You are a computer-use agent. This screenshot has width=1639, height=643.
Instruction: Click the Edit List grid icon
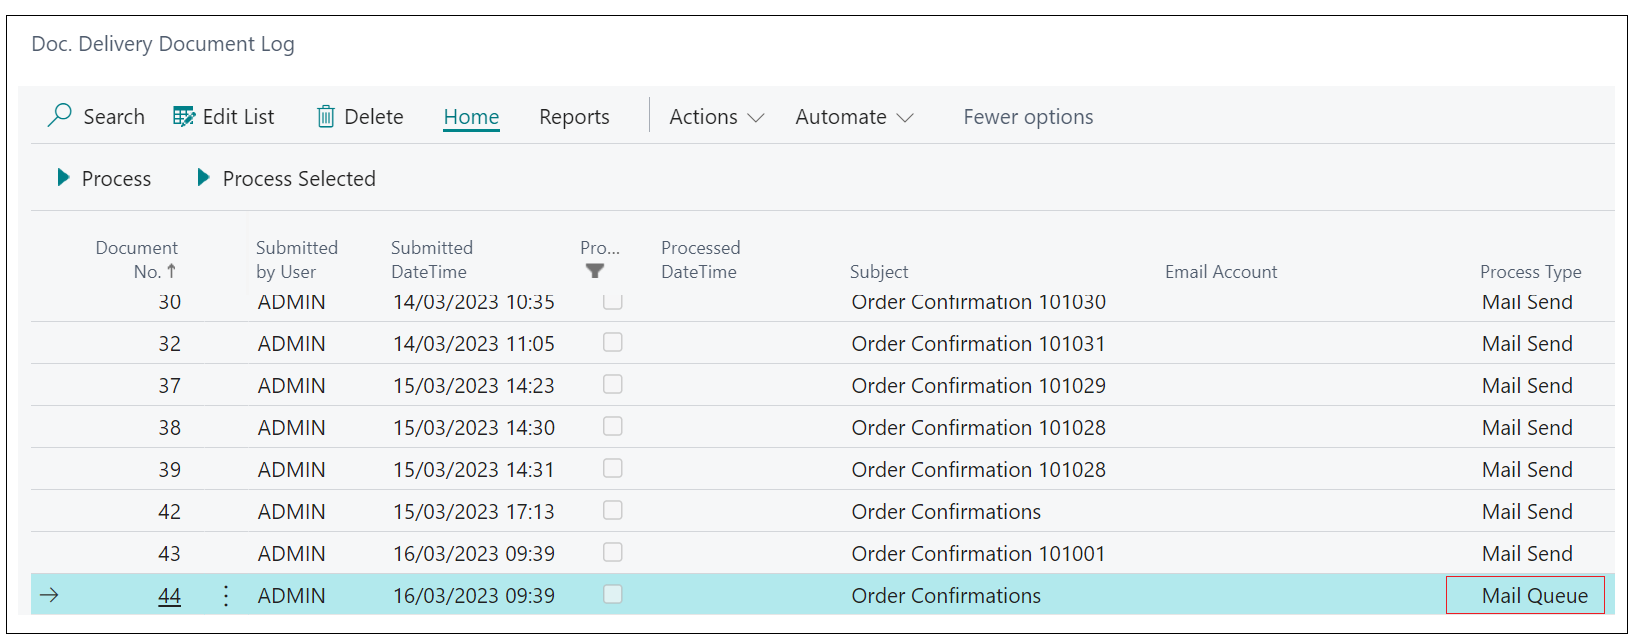pos(184,117)
